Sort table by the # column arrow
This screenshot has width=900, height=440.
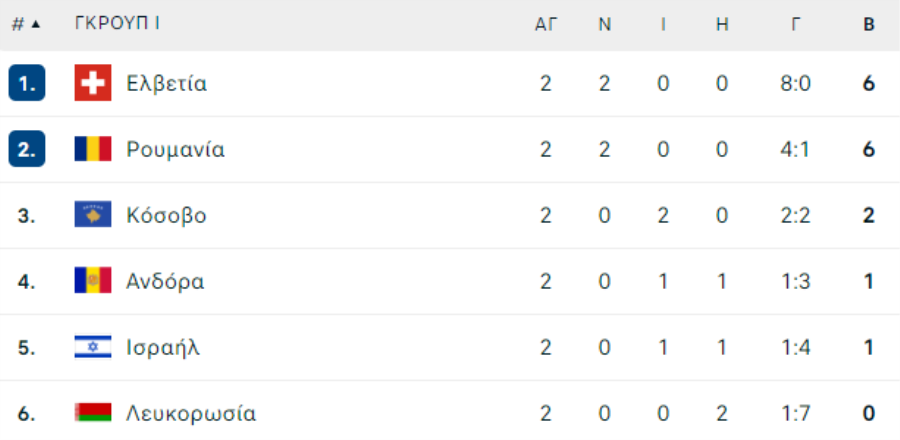pyautogui.click(x=36, y=25)
